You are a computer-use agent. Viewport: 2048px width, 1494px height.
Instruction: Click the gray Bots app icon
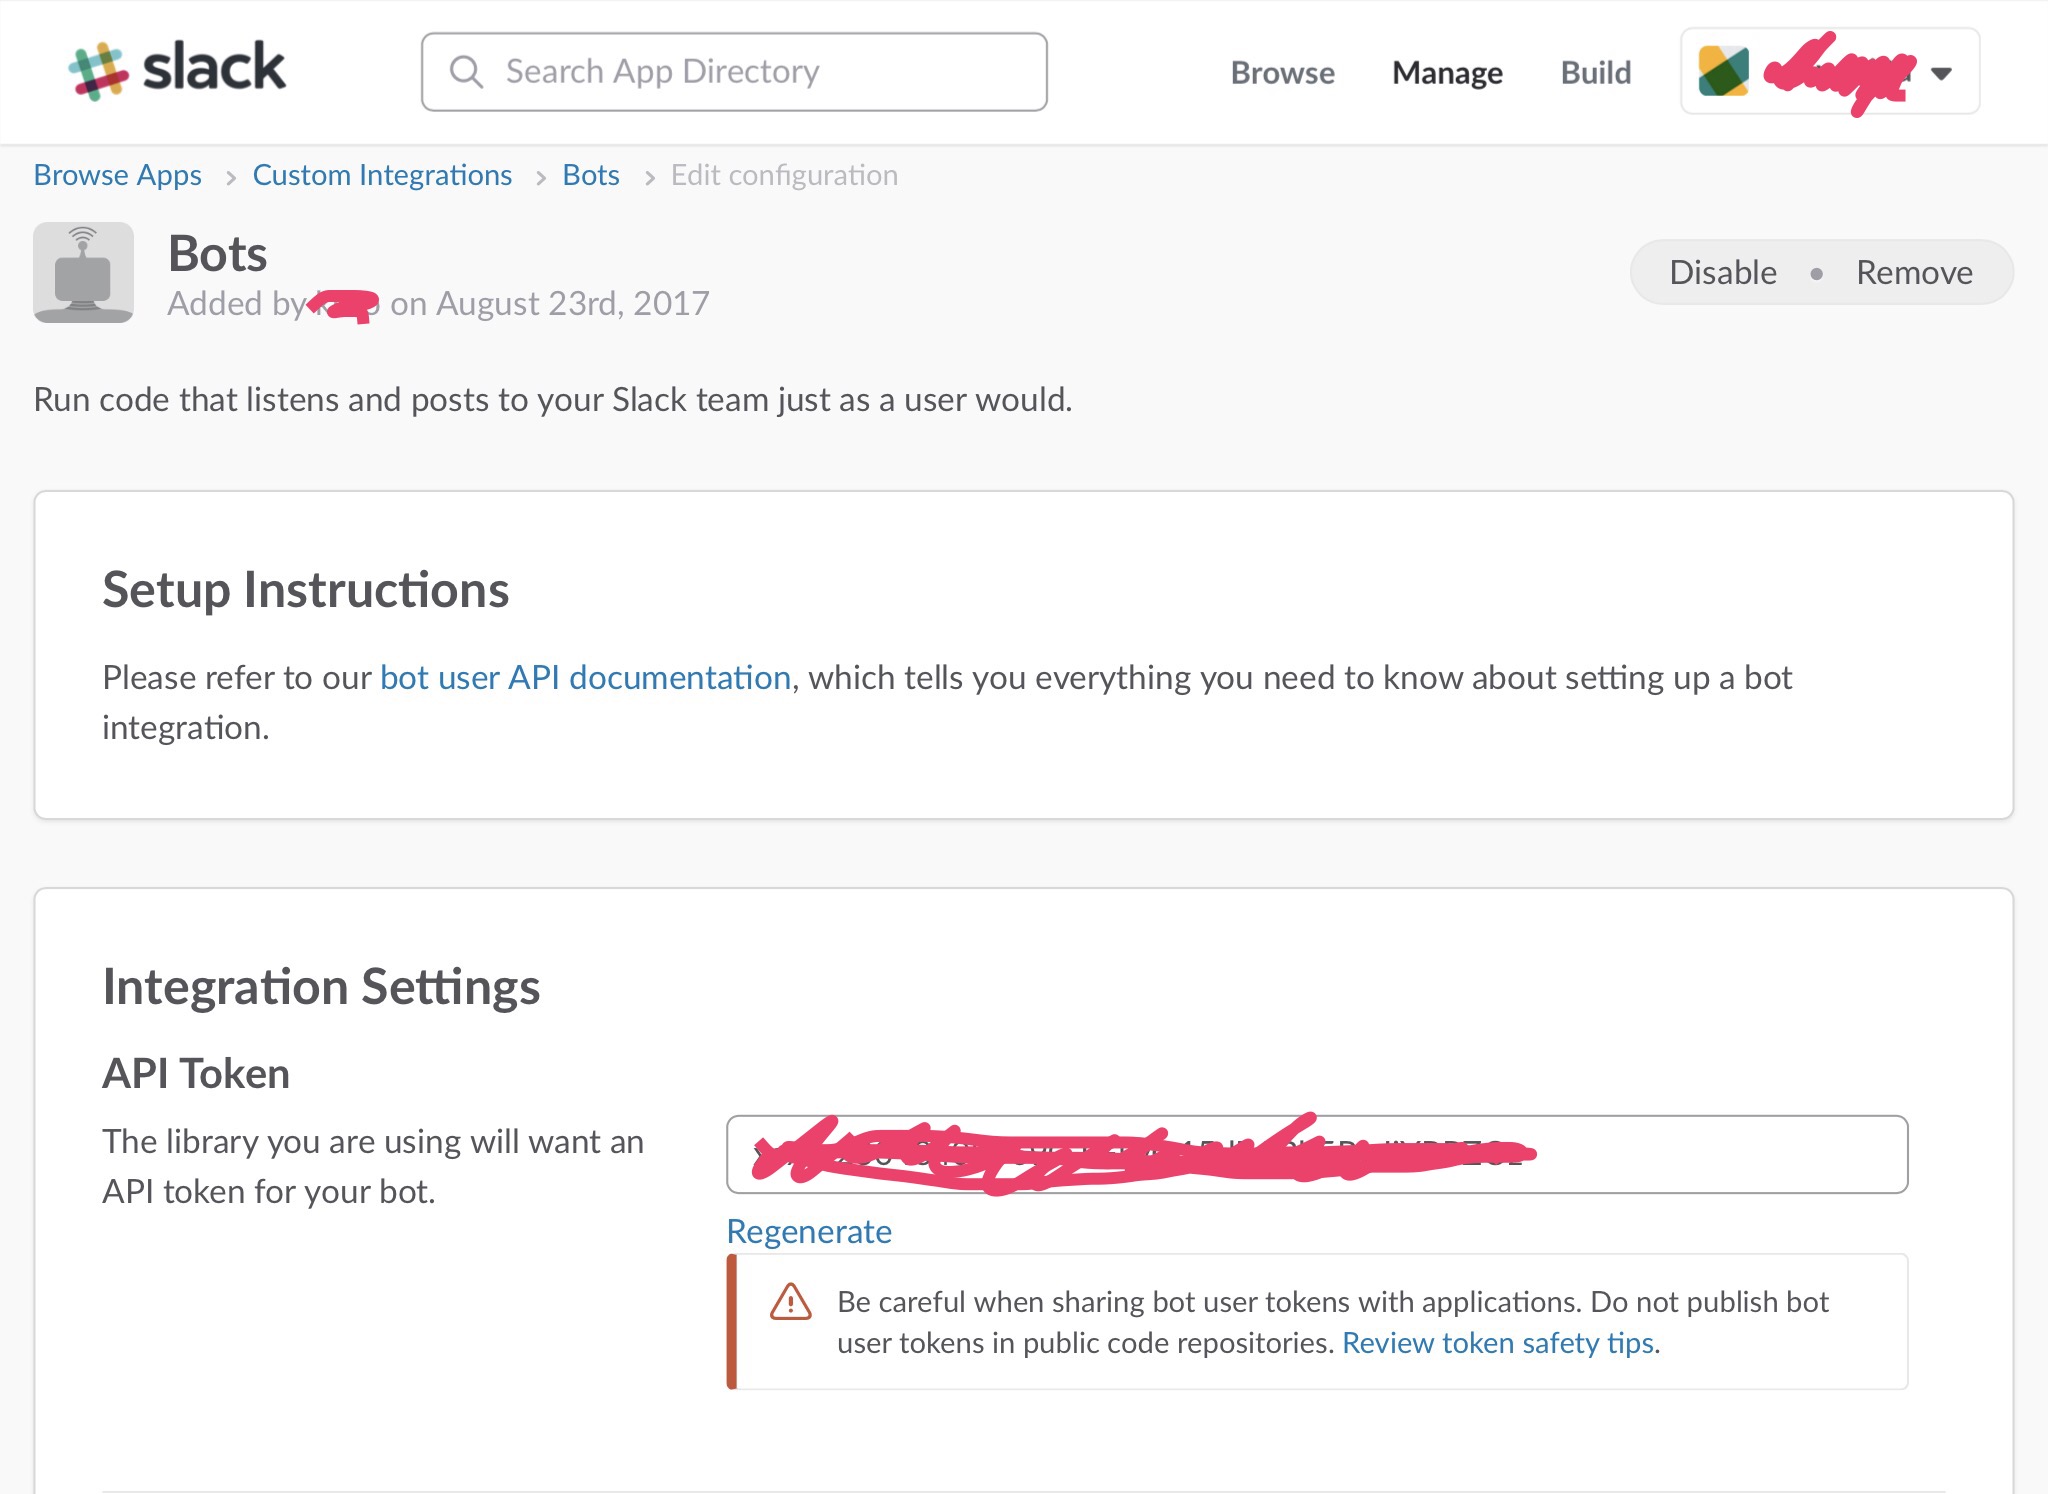[x=84, y=272]
